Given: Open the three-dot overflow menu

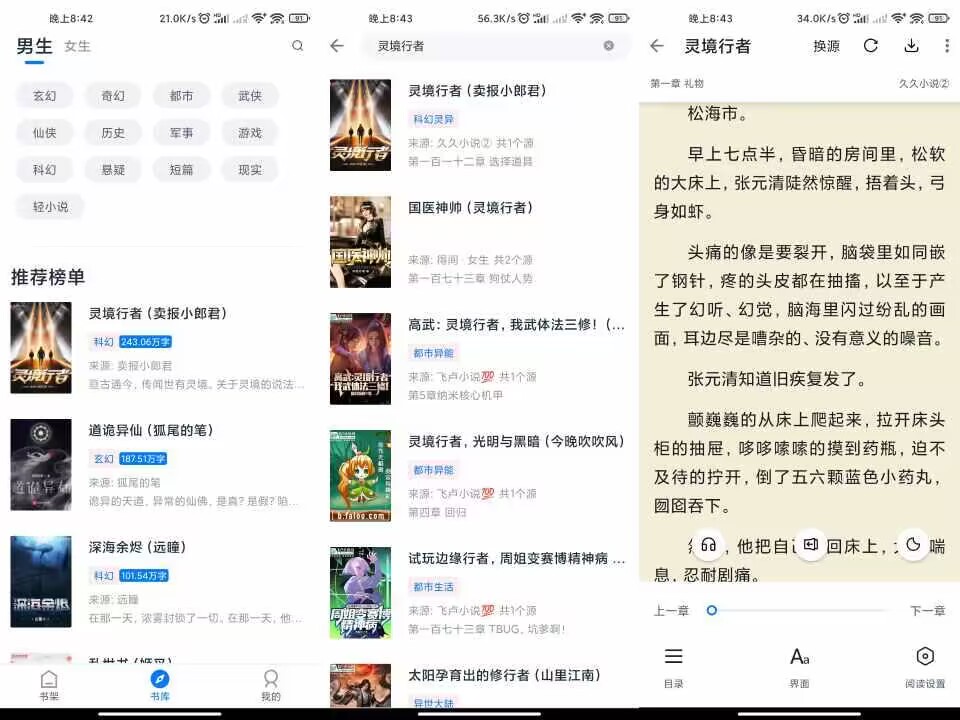Looking at the screenshot, I should coord(946,46).
